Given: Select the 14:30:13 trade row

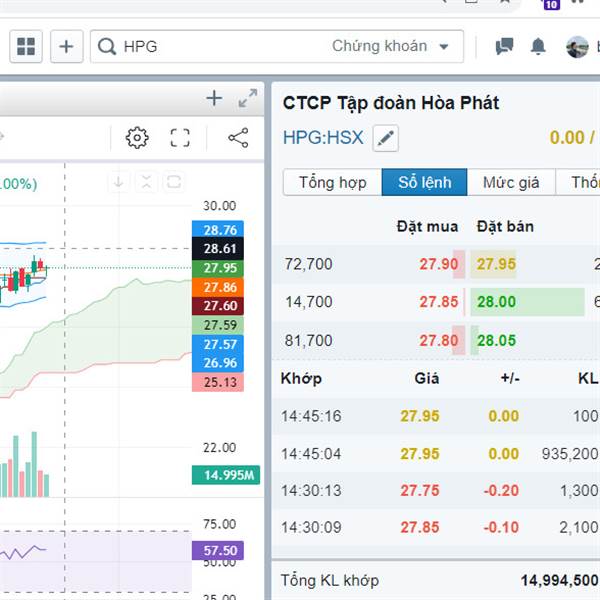Looking at the screenshot, I should (436, 491).
